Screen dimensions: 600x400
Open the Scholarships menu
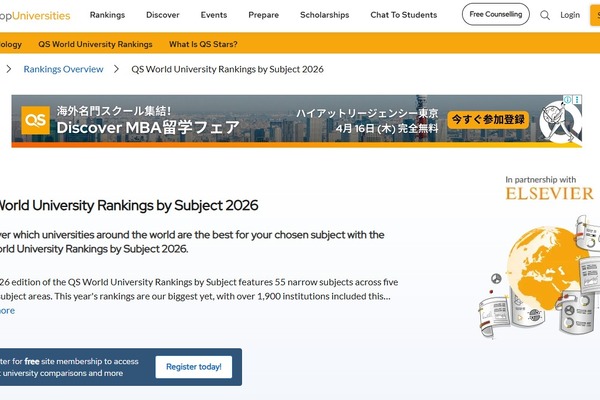(324, 15)
